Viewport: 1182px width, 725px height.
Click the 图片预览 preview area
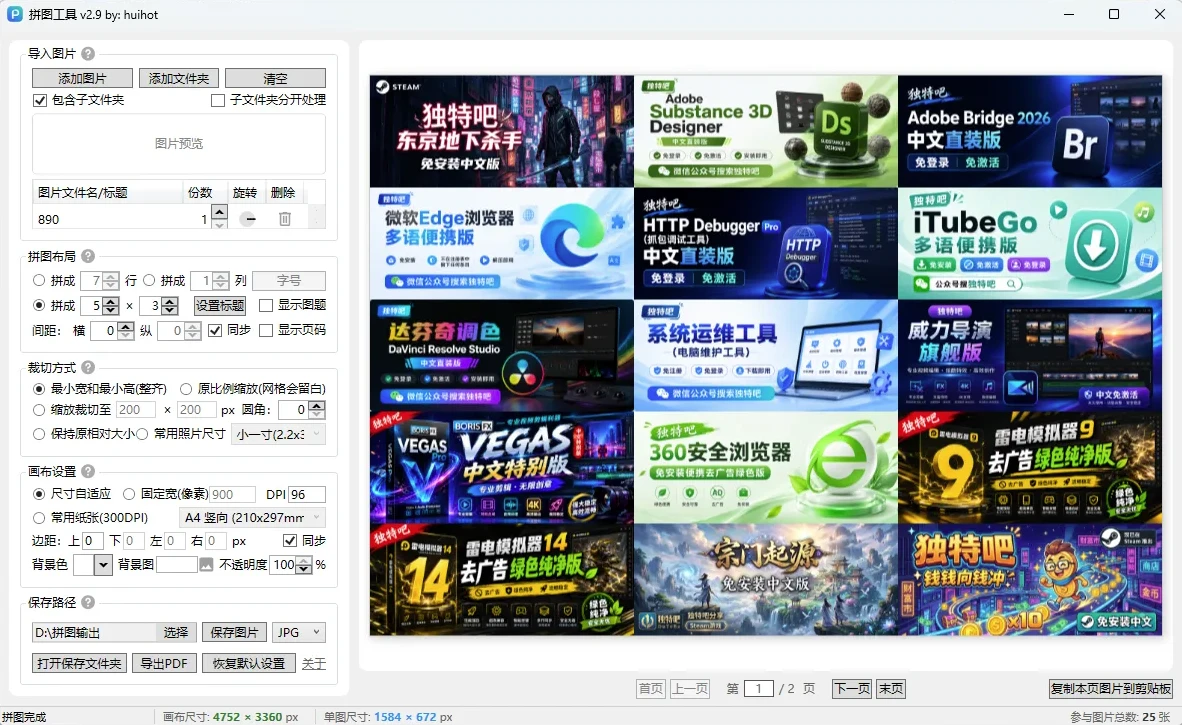[179, 143]
